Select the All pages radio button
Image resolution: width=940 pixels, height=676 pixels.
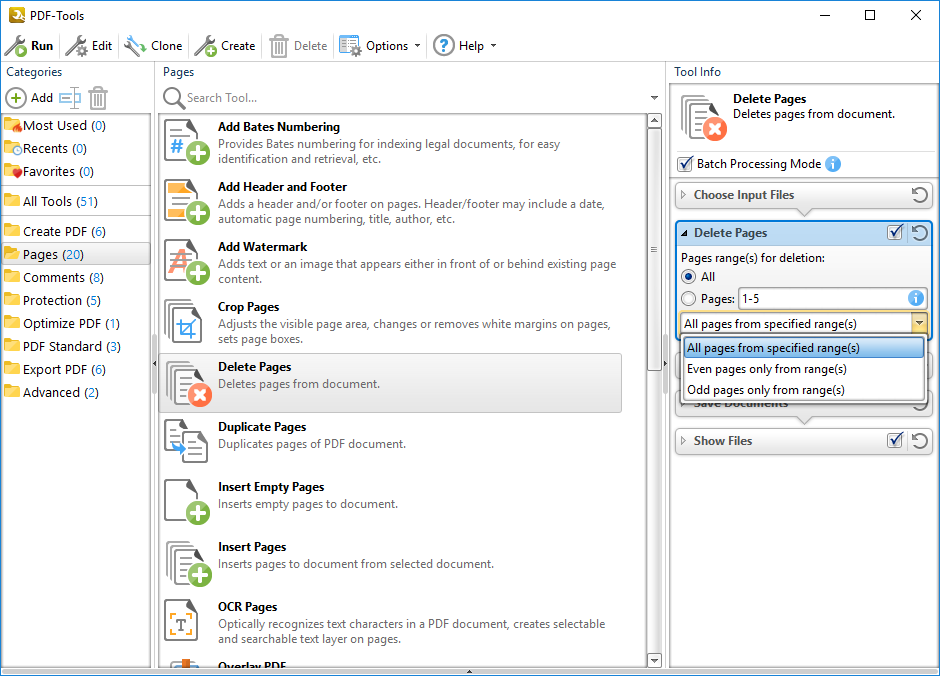(688, 277)
